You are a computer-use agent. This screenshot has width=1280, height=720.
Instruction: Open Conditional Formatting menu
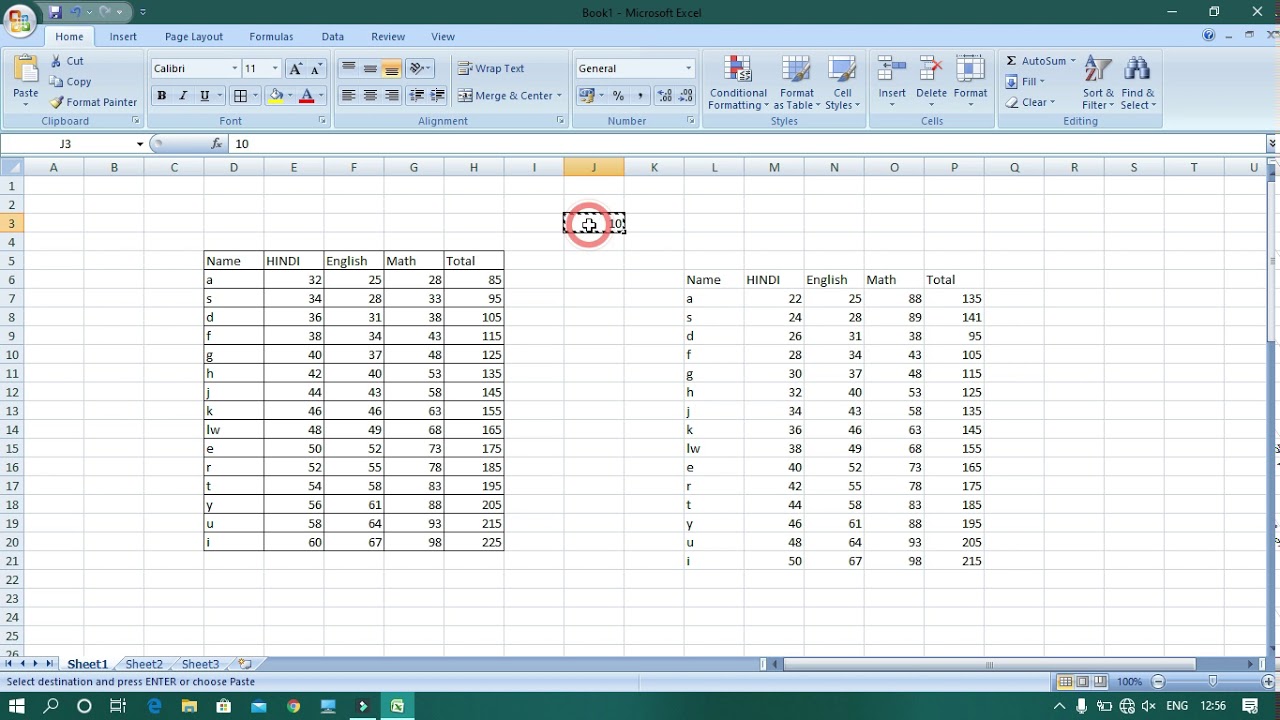[738, 83]
